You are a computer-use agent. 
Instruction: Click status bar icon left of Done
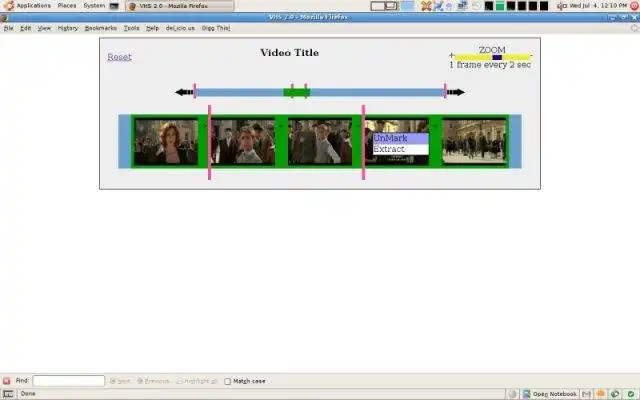pos(8,394)
